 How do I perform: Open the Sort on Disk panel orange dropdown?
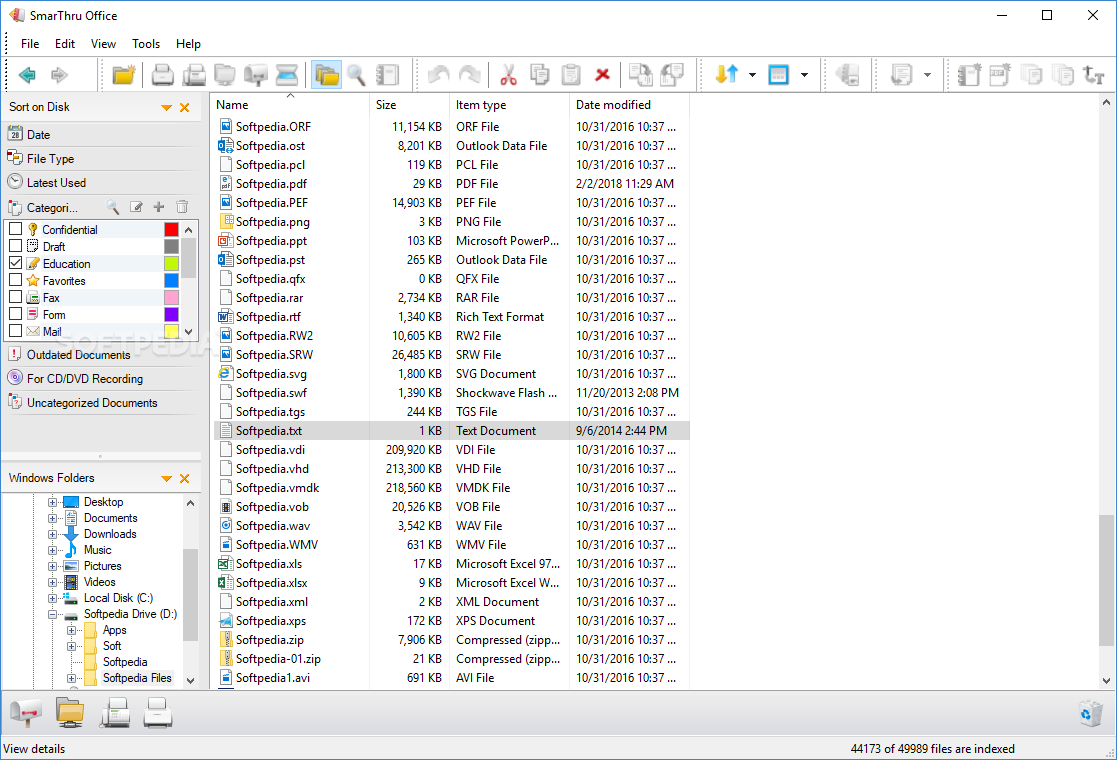click(166, 108)
